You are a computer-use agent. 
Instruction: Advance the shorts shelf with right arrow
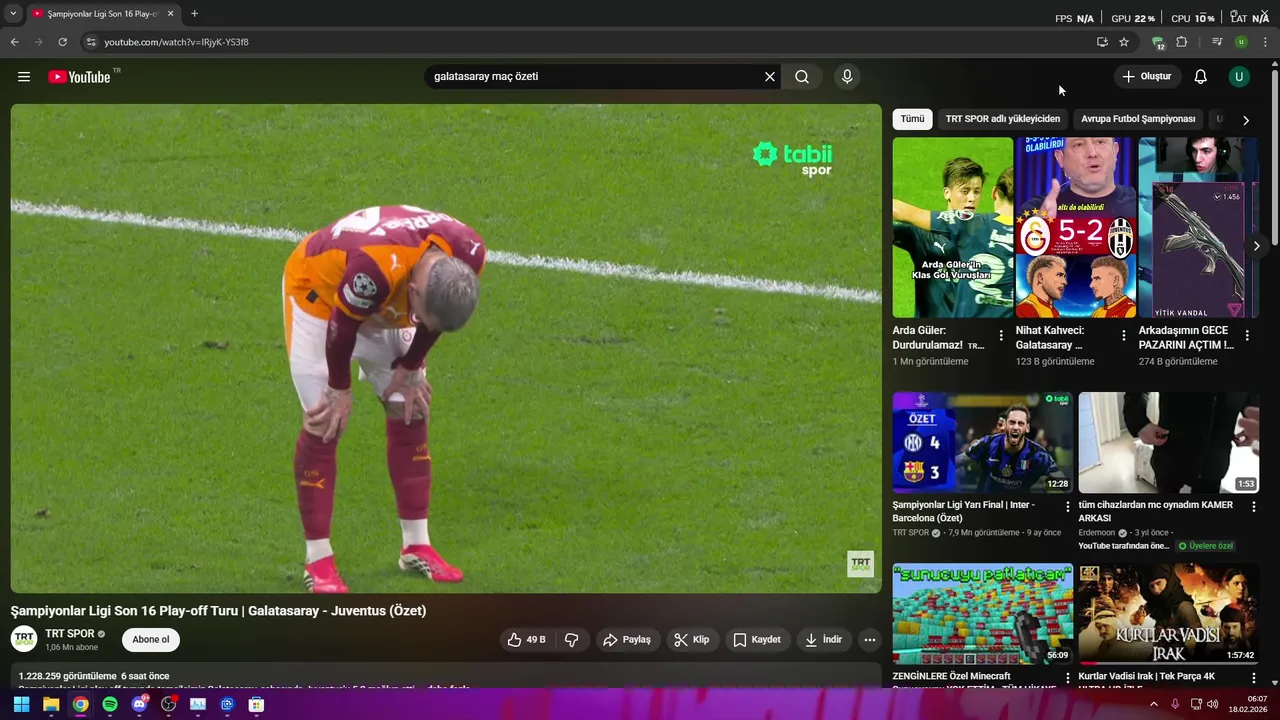click(x=1257, y=246)
